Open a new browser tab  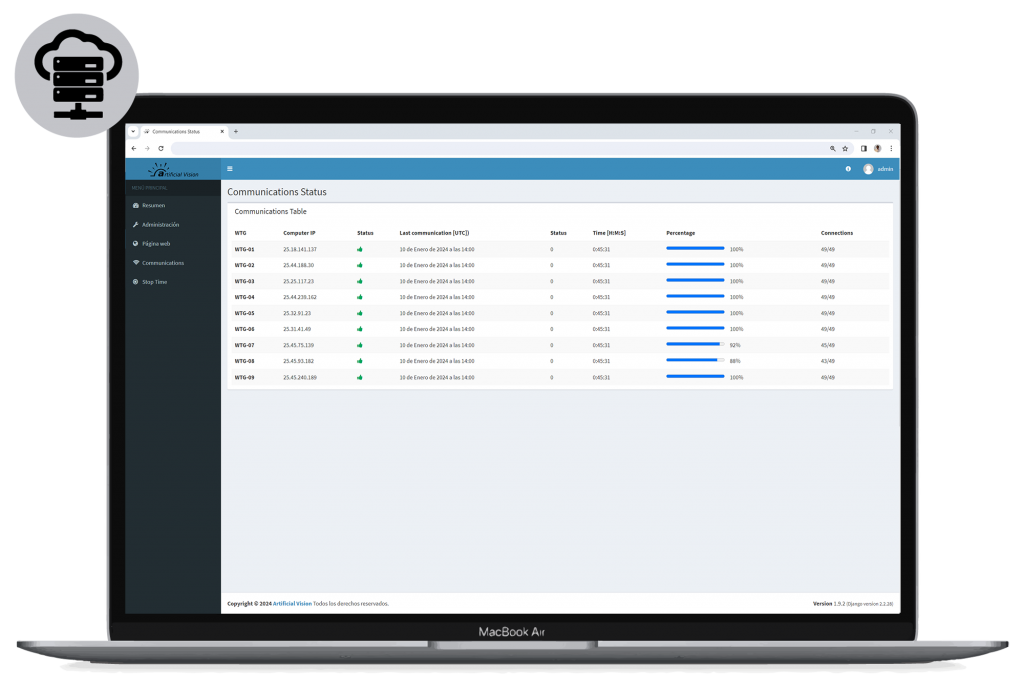[236, 131]
